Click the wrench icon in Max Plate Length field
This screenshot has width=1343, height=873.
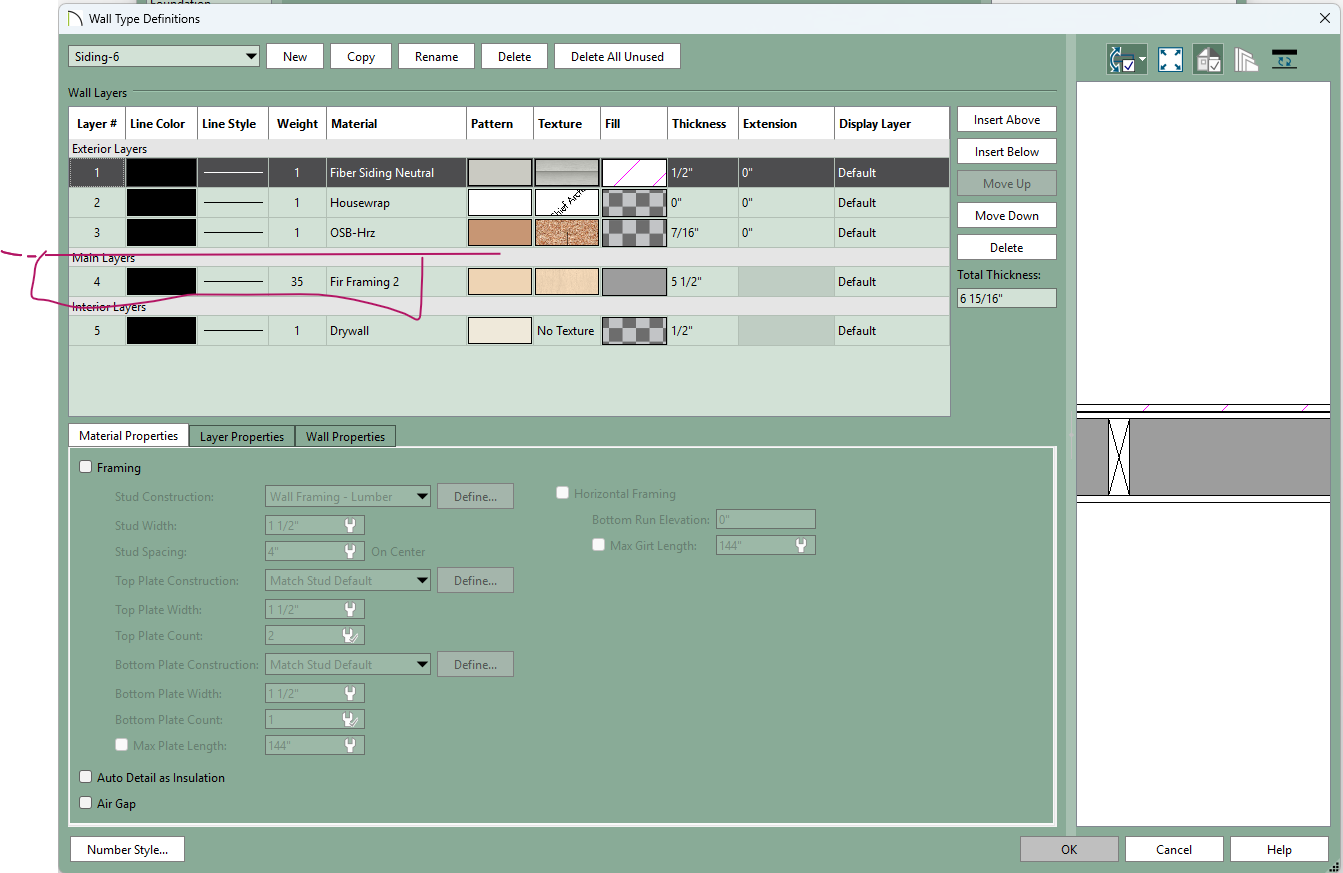click(350, 745)
